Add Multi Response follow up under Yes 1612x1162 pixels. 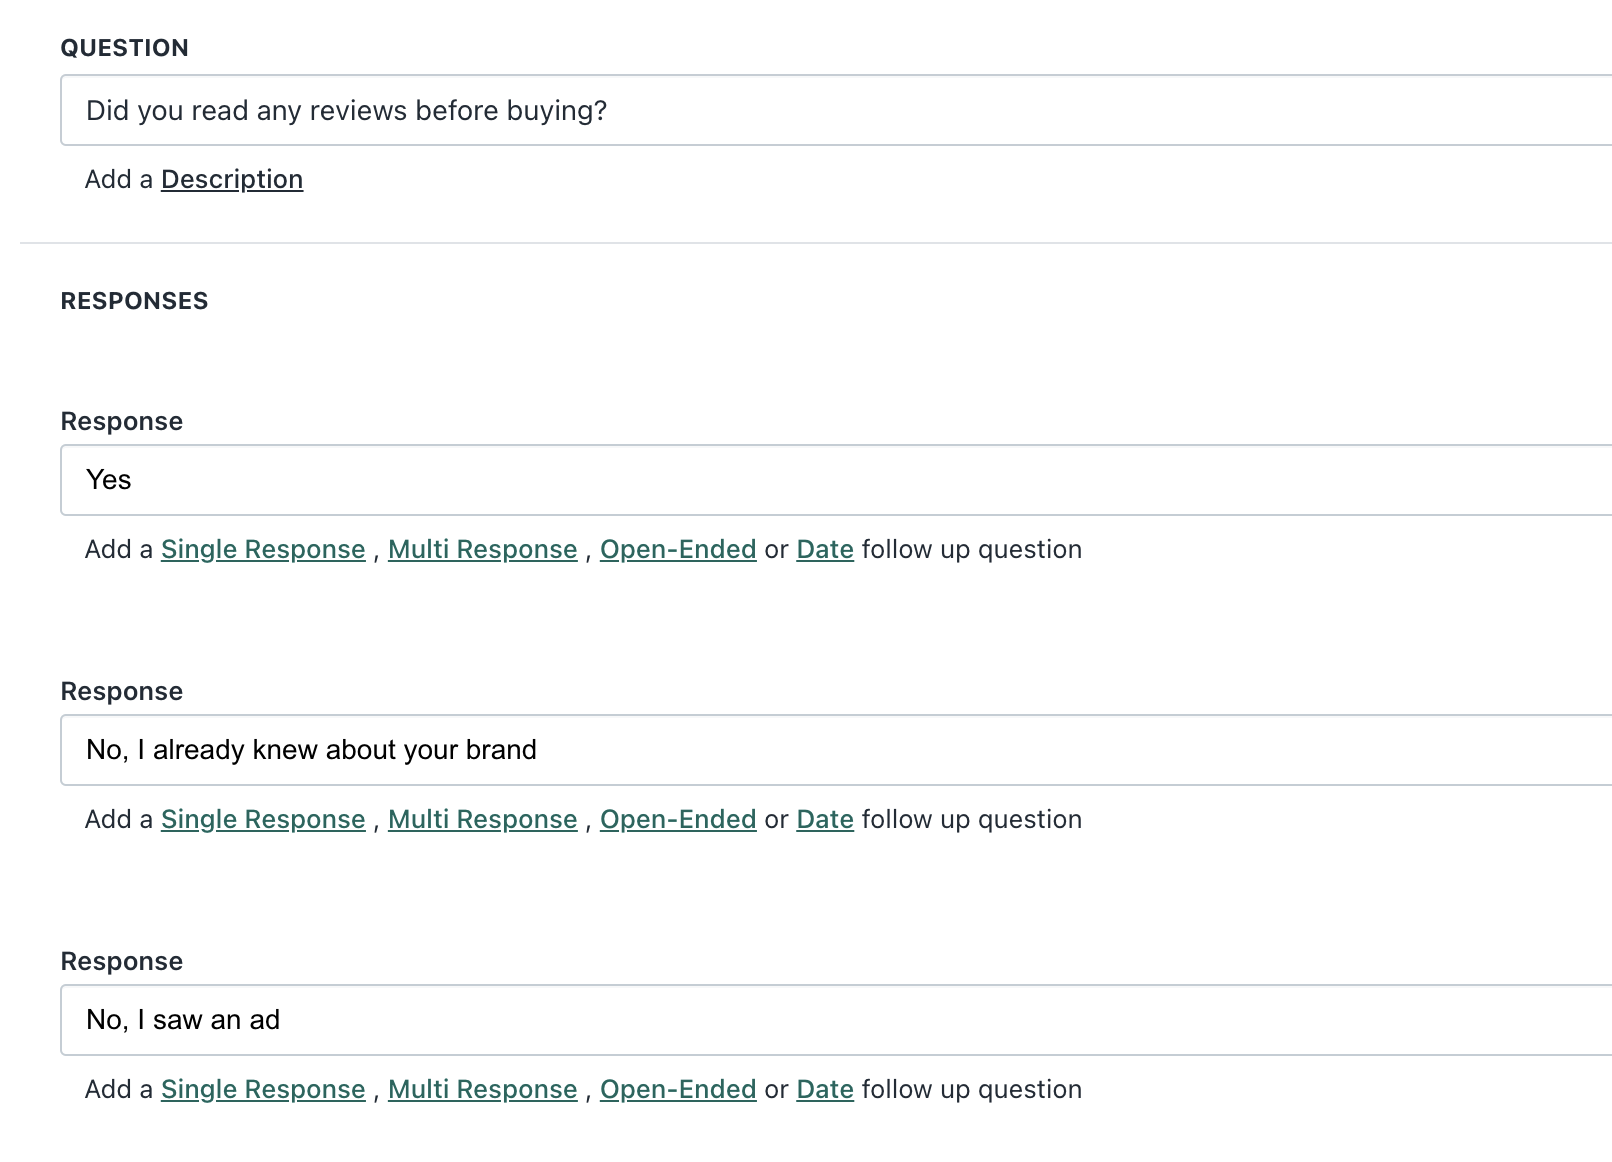482,550
